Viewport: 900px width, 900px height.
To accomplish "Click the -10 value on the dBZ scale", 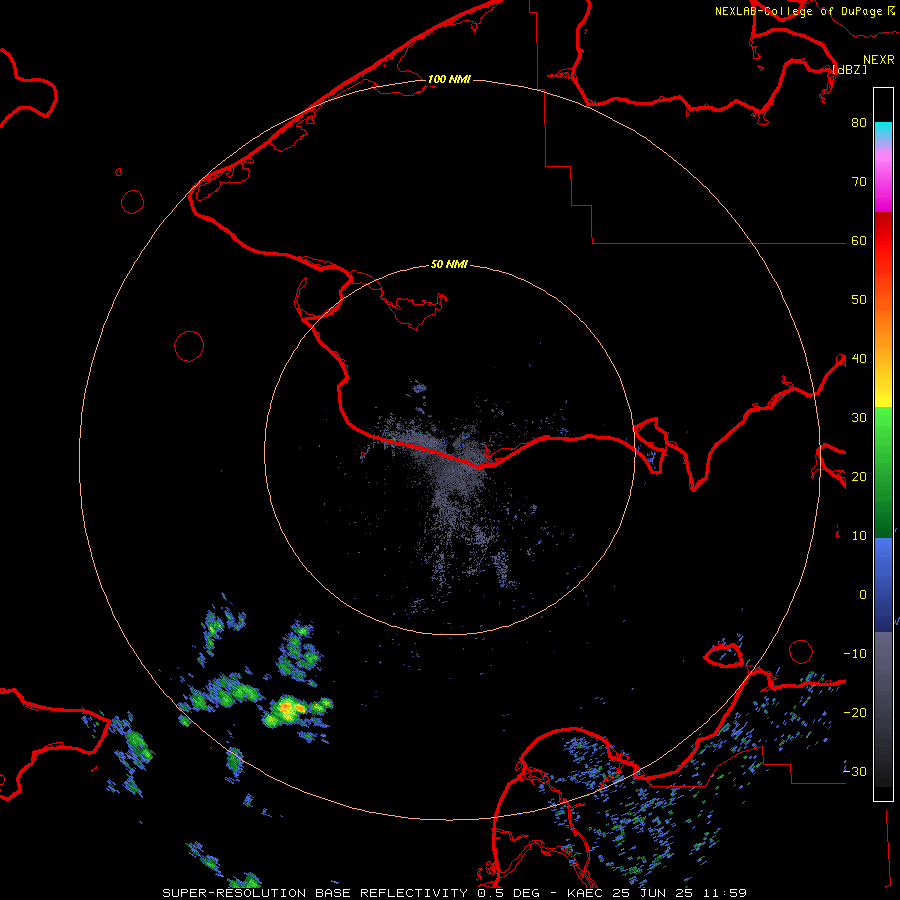I will click(855, 653).
